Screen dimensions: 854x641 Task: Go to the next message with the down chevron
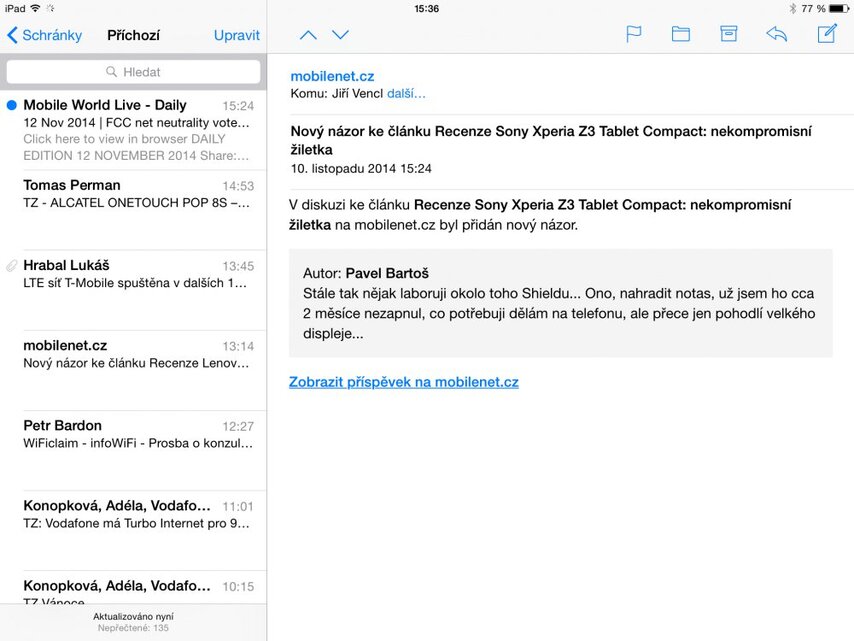point(340,34)
